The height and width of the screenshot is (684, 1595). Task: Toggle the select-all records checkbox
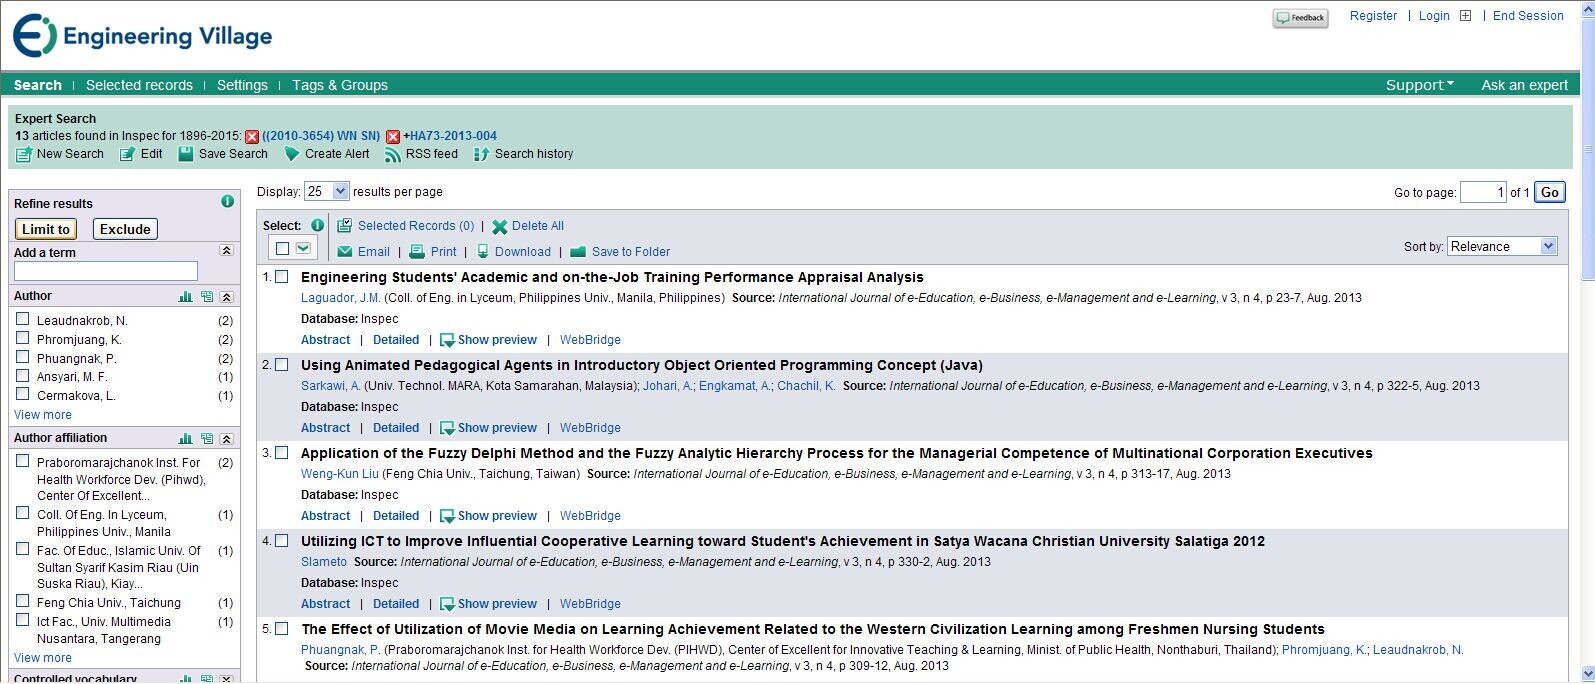pyautogui.click(x=282, y=248)
